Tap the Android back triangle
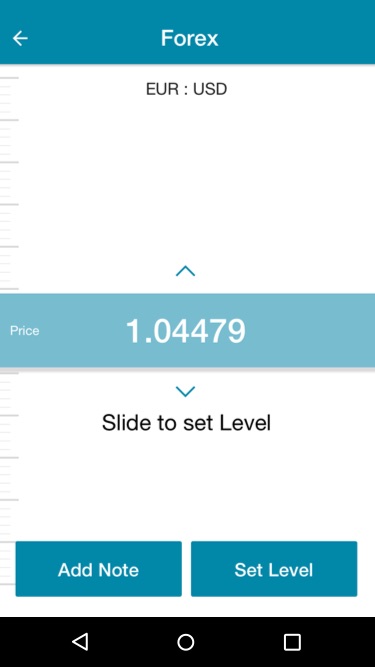 point(80,641)
